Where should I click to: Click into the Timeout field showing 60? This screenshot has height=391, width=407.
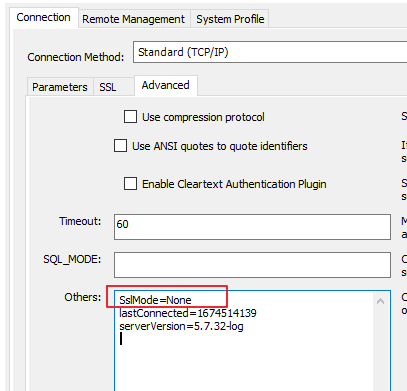coord(252,227)
